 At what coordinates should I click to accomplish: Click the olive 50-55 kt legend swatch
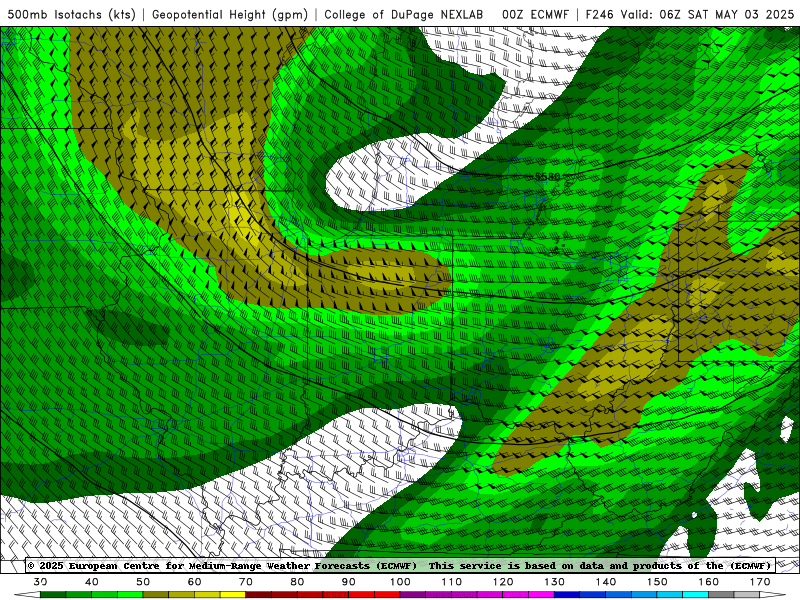point(156,595)
